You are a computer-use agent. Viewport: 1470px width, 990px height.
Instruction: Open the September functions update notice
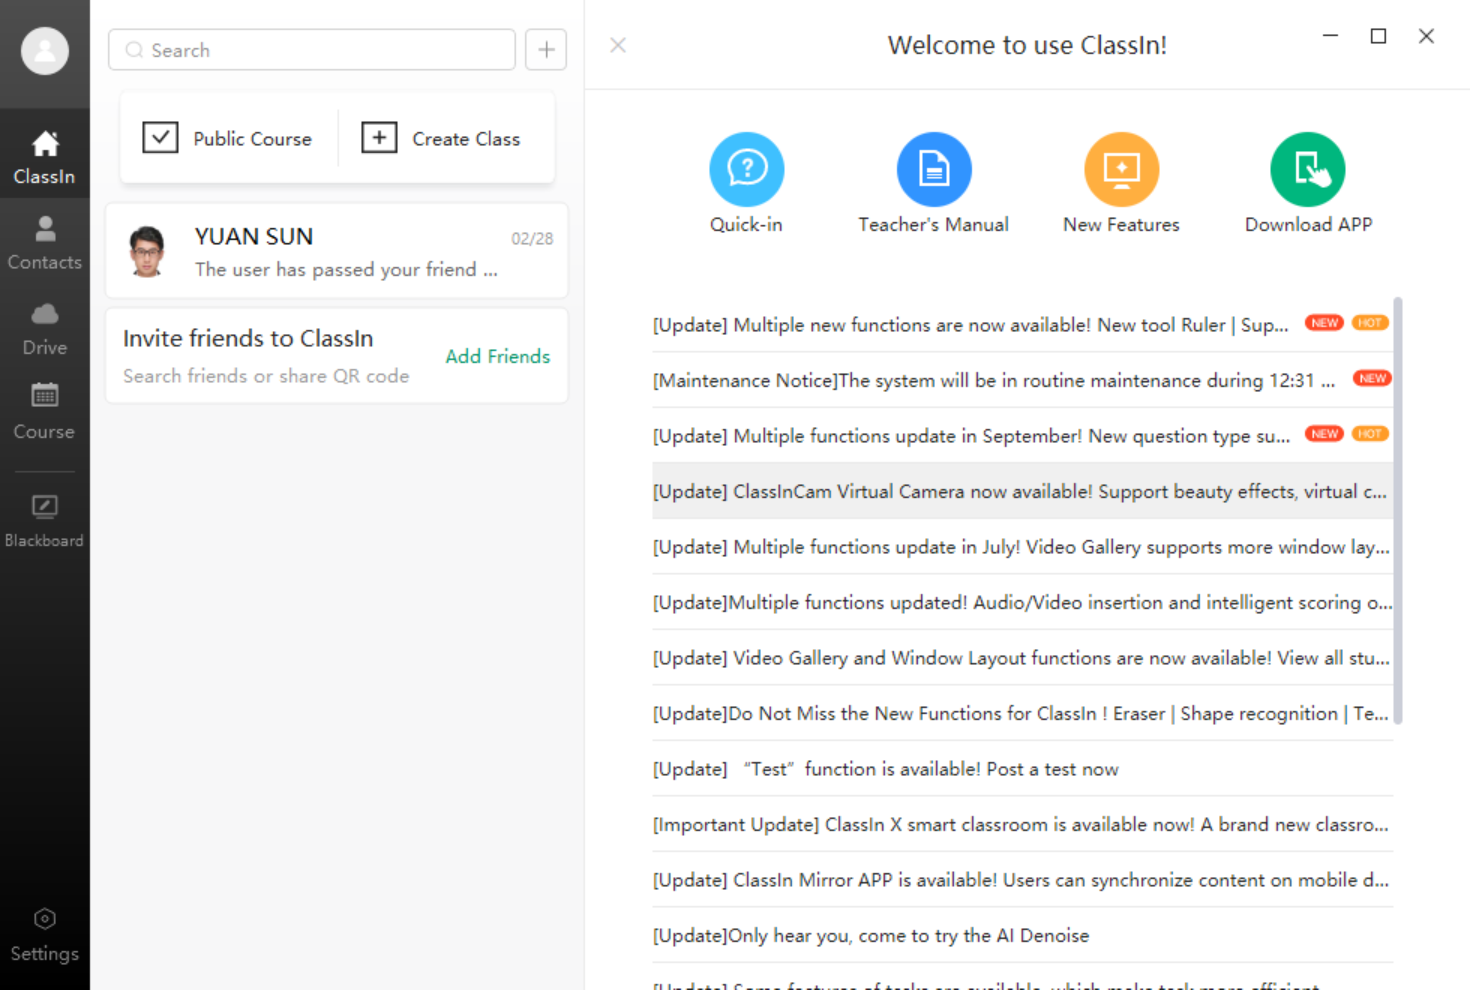point(1022,436)
